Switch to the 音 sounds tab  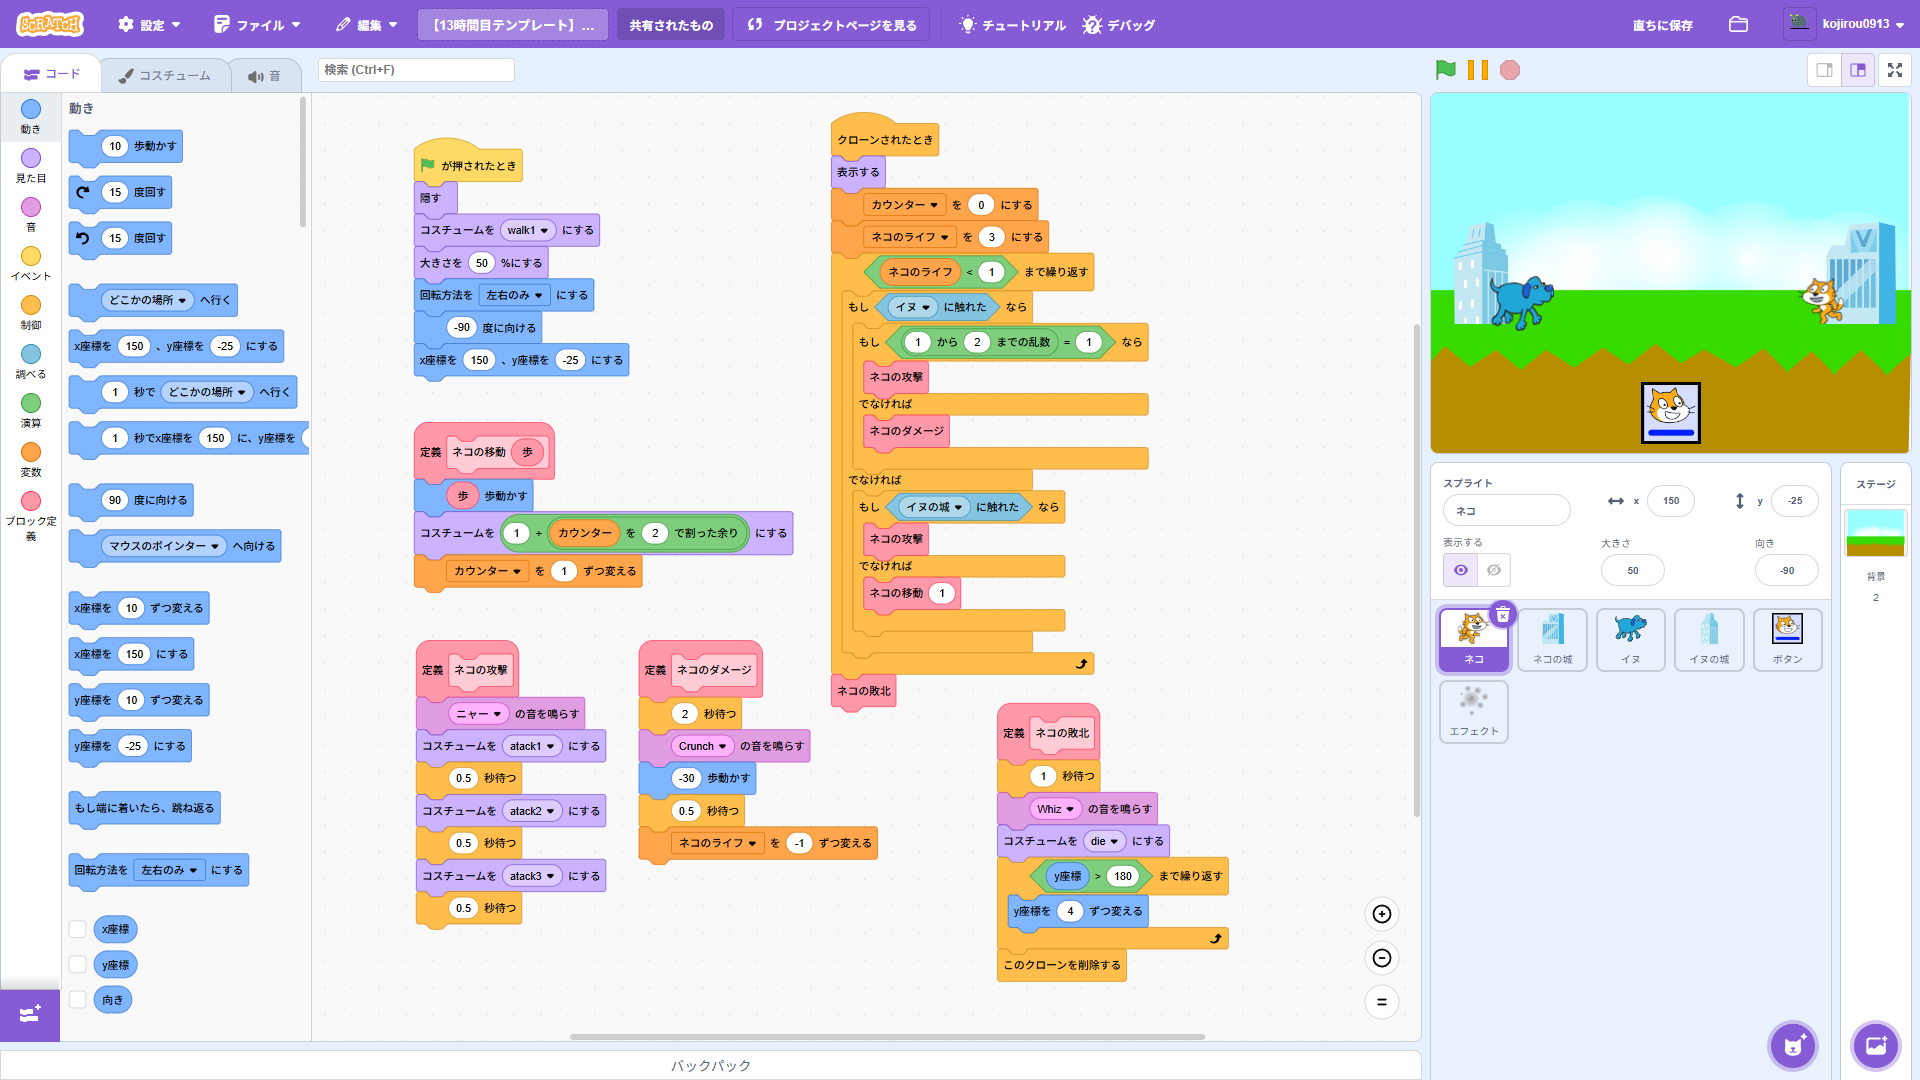264,76
